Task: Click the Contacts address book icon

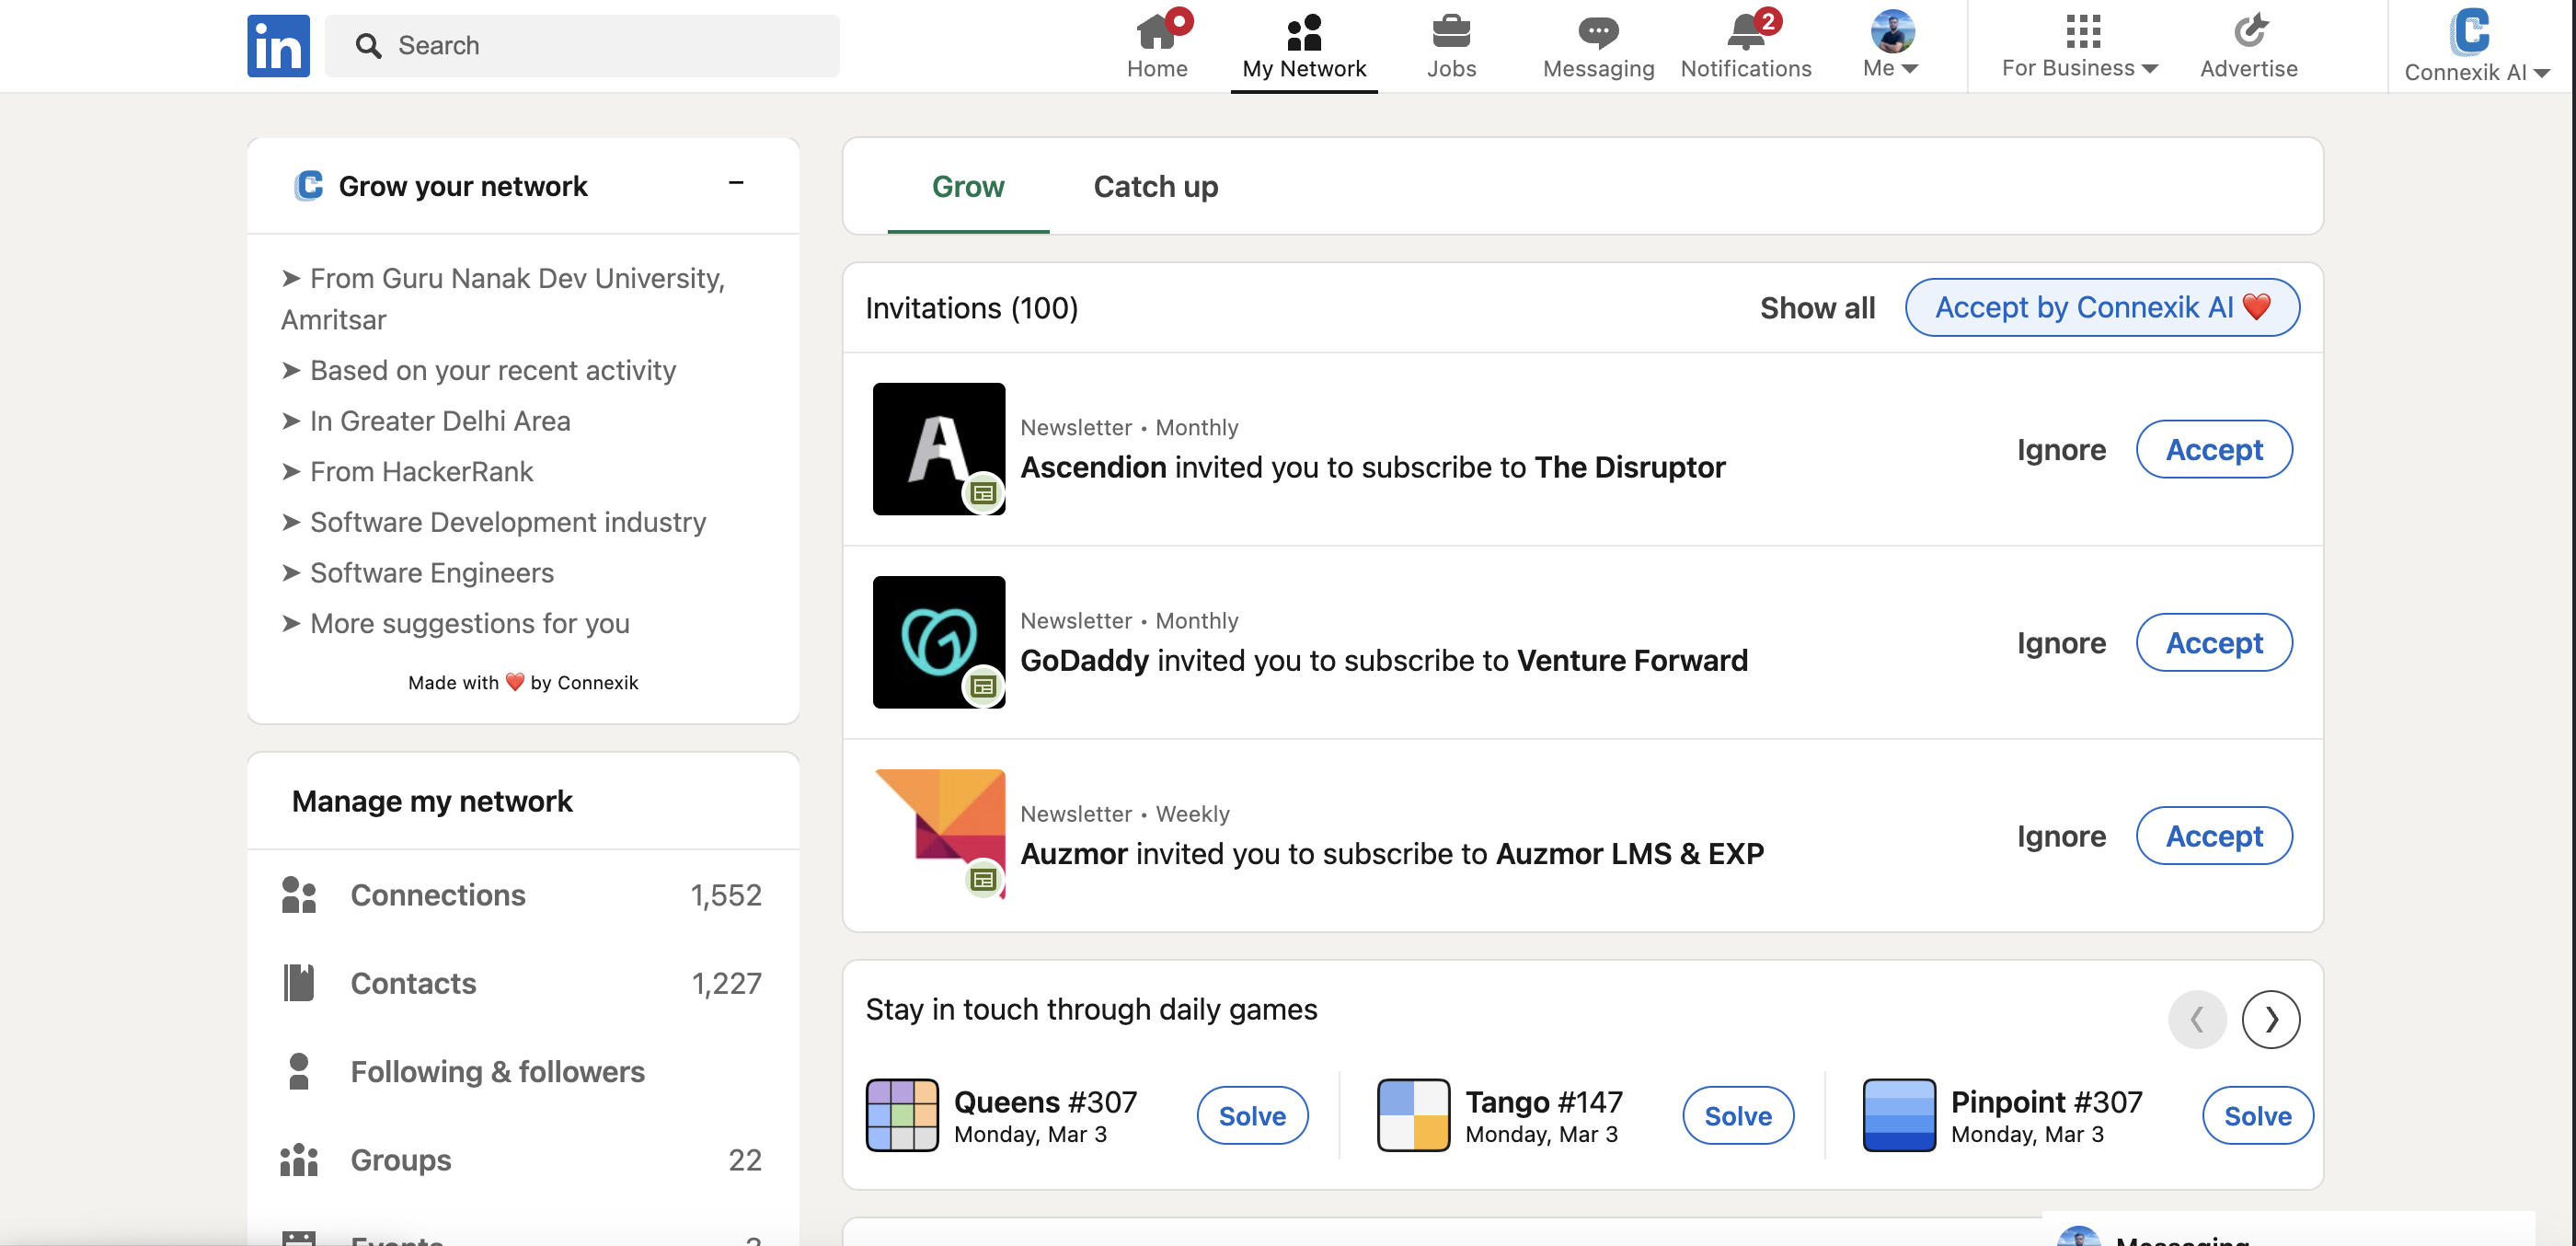Action: 299,983
